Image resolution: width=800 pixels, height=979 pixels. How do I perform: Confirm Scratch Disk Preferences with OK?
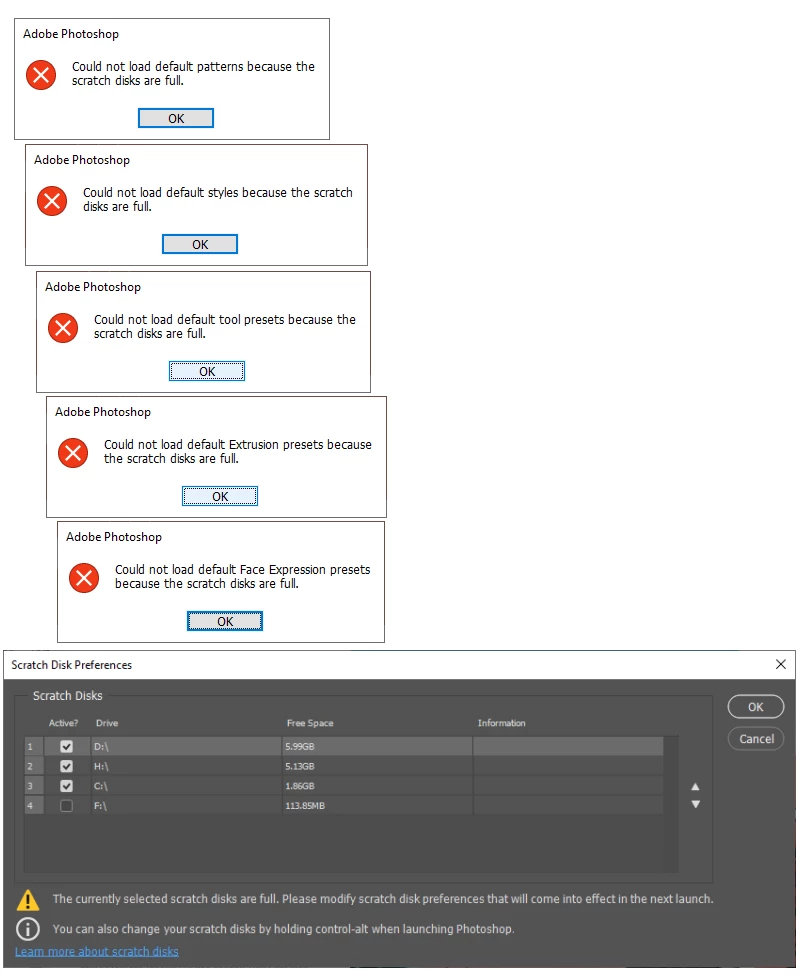[x=756, y=707]
